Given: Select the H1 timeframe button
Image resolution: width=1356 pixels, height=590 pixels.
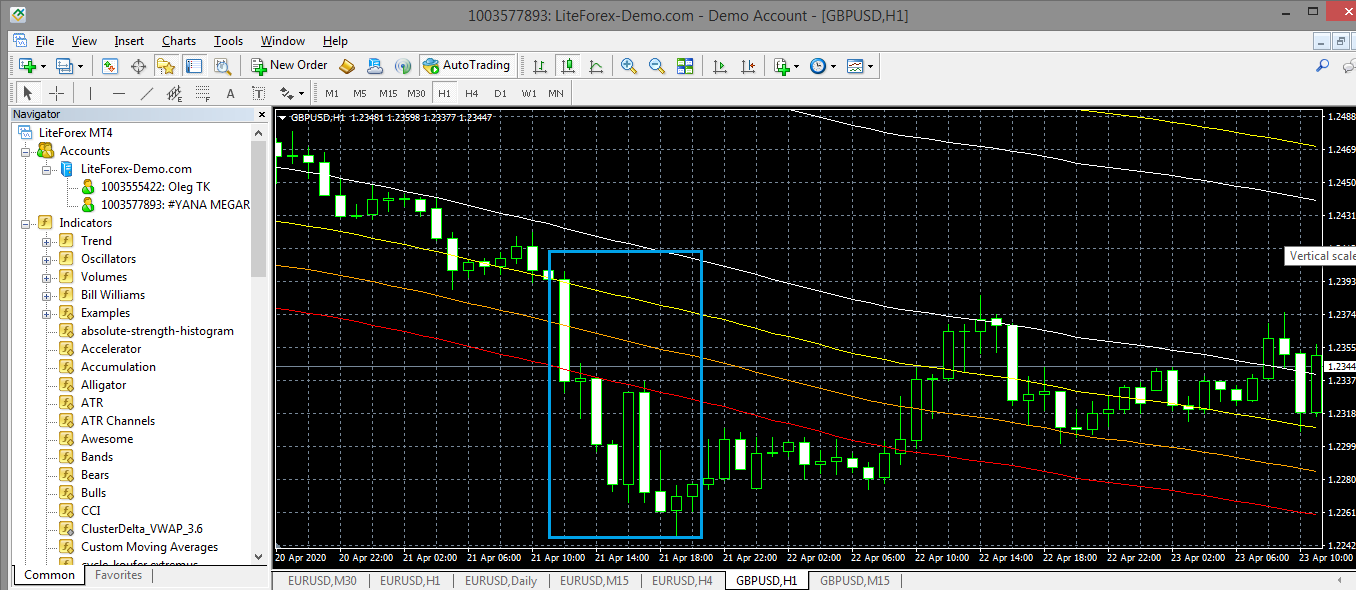Looking at the screenshot, I should point(443,93).
